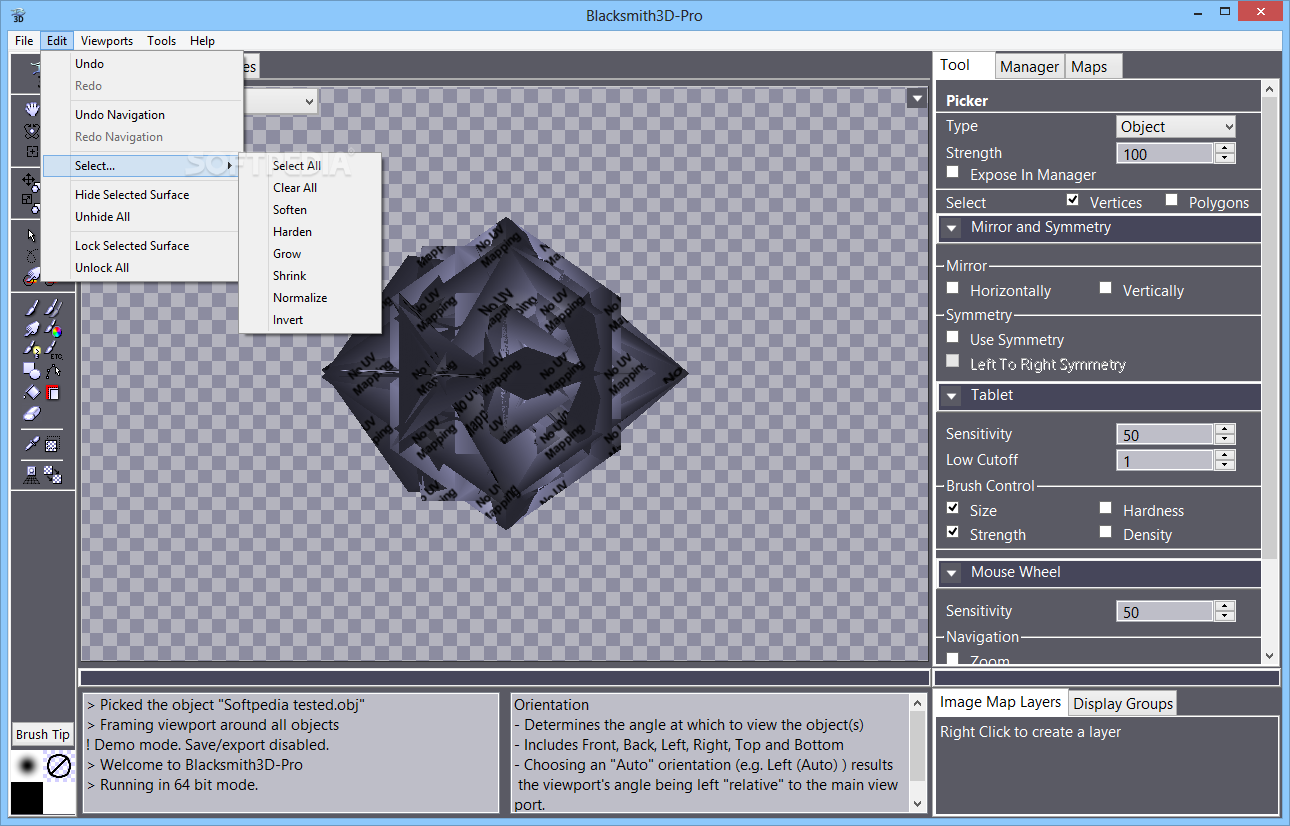Screen dimensions: 1290x826
Task: Pick the path nodes tool icon
Action: tap(53, 371)
